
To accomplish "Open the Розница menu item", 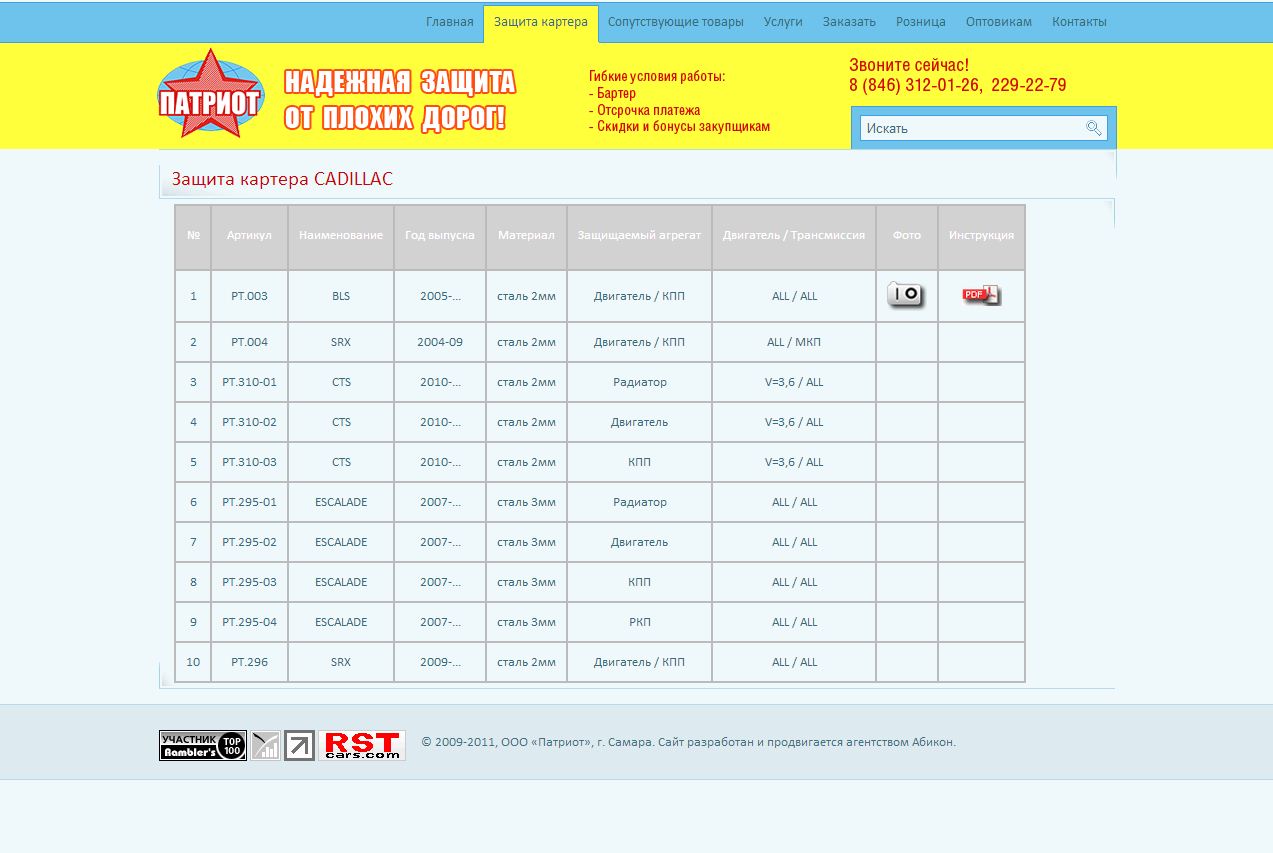I will point(921,22).
